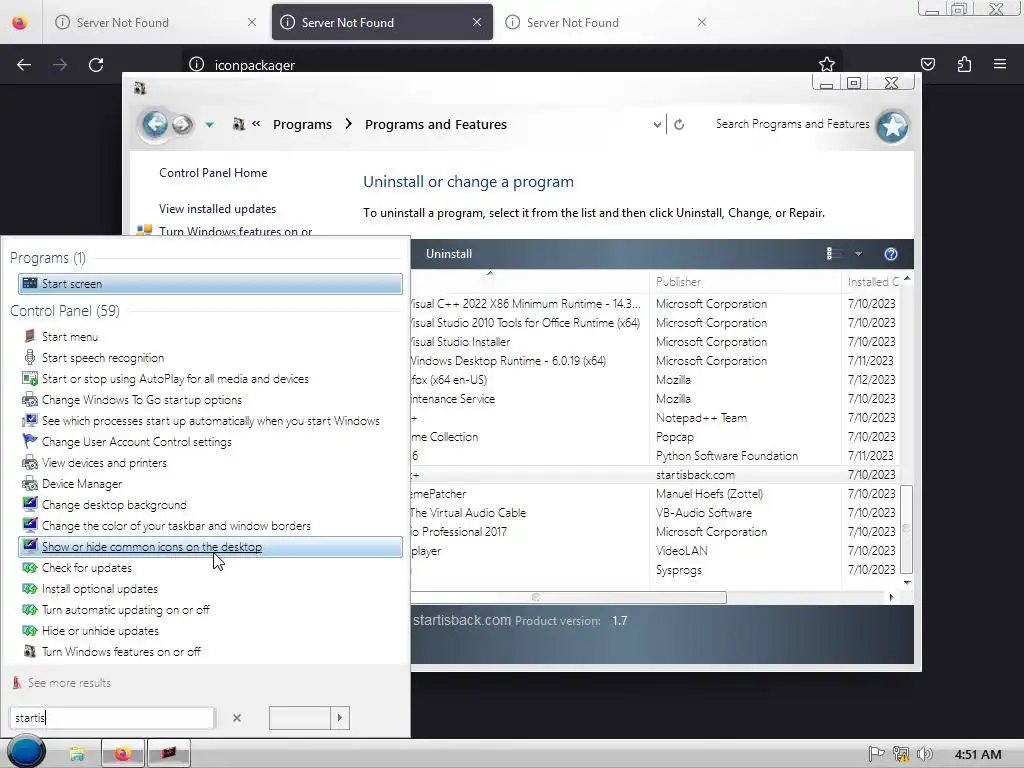Image resolution: width=1024 pixels, height=768 pixels.
Task: Open Control Panel Home link
Action: pos(213,173)
